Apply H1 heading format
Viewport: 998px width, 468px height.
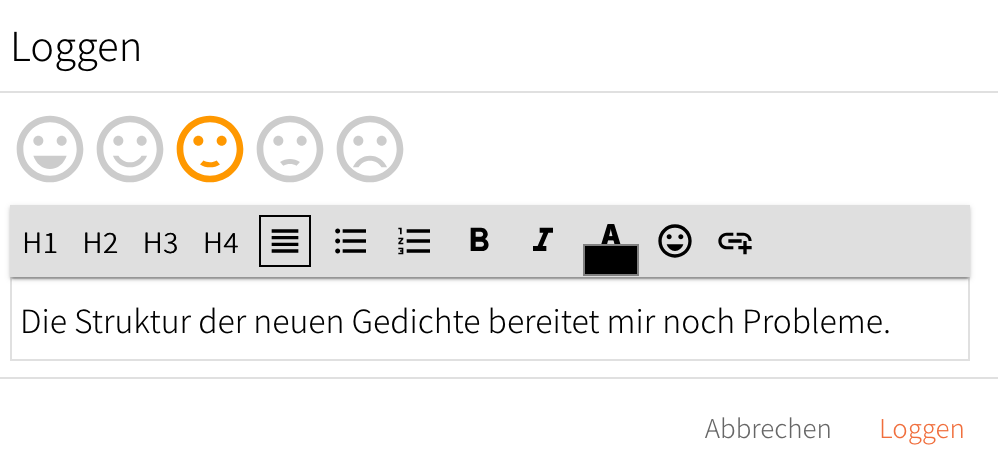tap(40, 242)
